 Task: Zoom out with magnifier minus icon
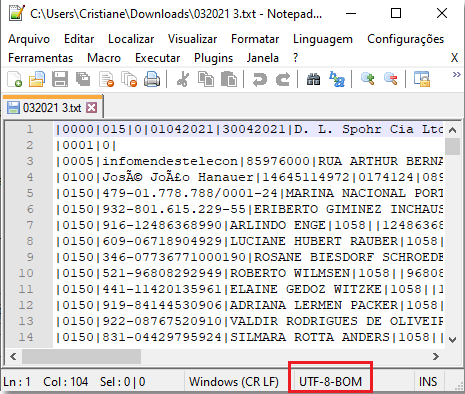[x=391, y=79]
